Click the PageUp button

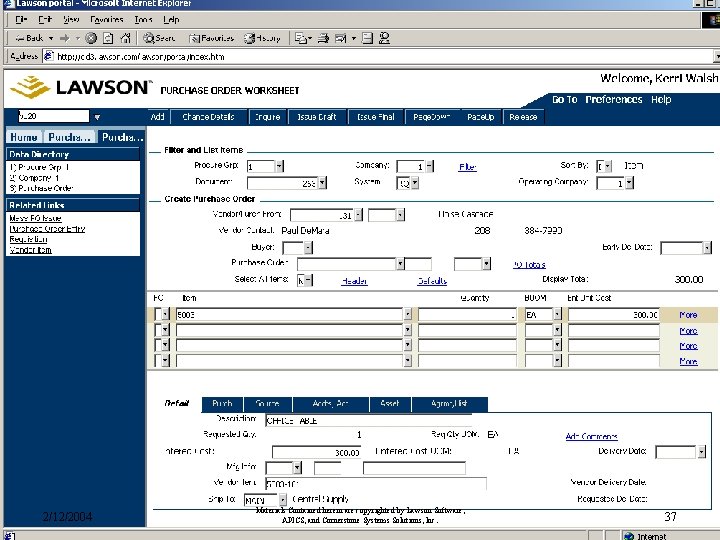point(480,117)
